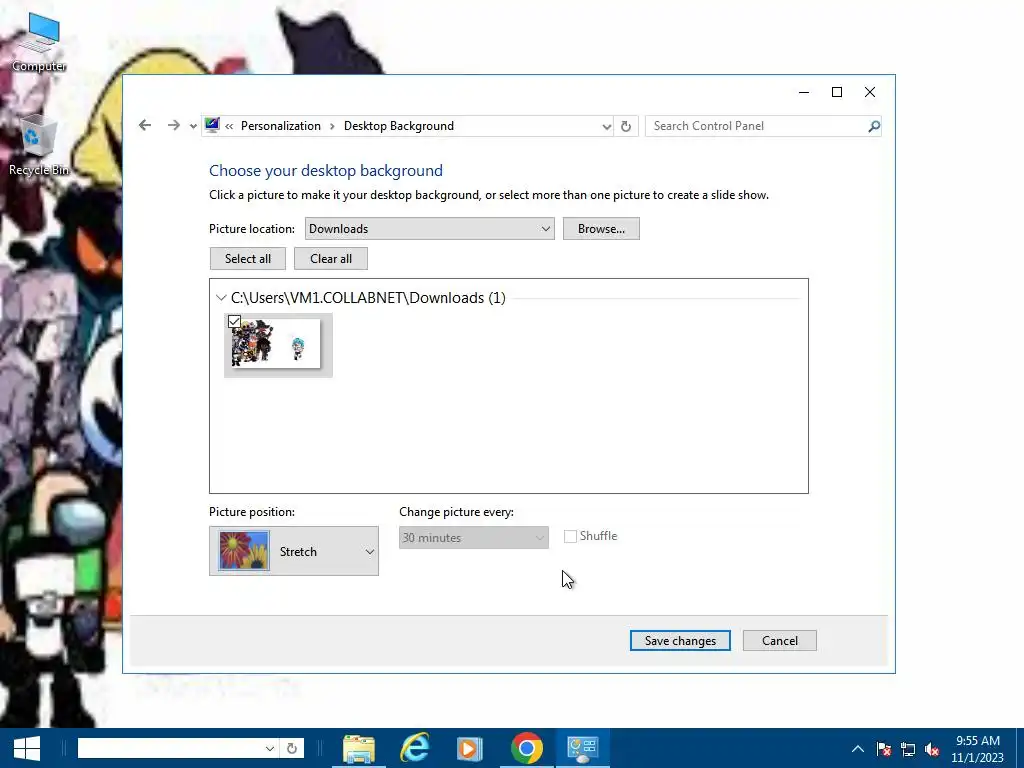Open the Change picture every dropdown
The width and height of the screenshot is (1024, 768).
[473, 537]
